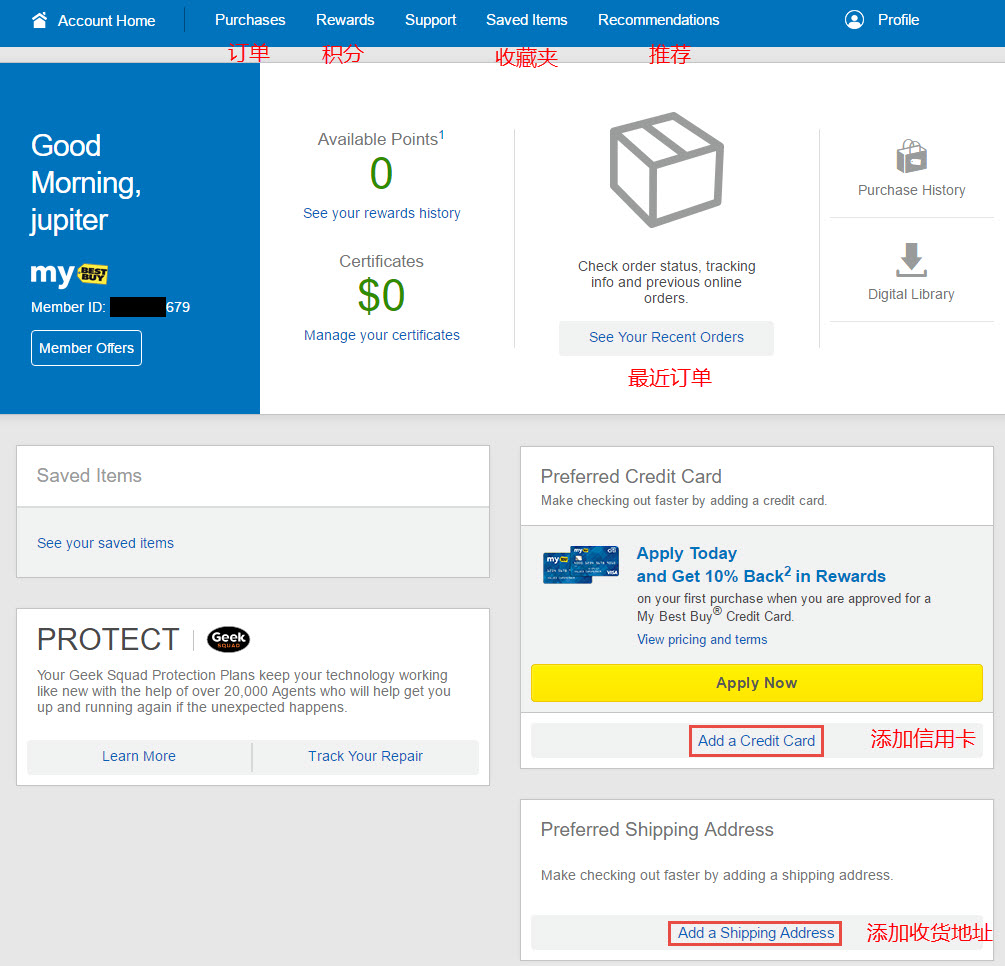
Task: Click the Preferred Credit Card heading
Action: 631,476
